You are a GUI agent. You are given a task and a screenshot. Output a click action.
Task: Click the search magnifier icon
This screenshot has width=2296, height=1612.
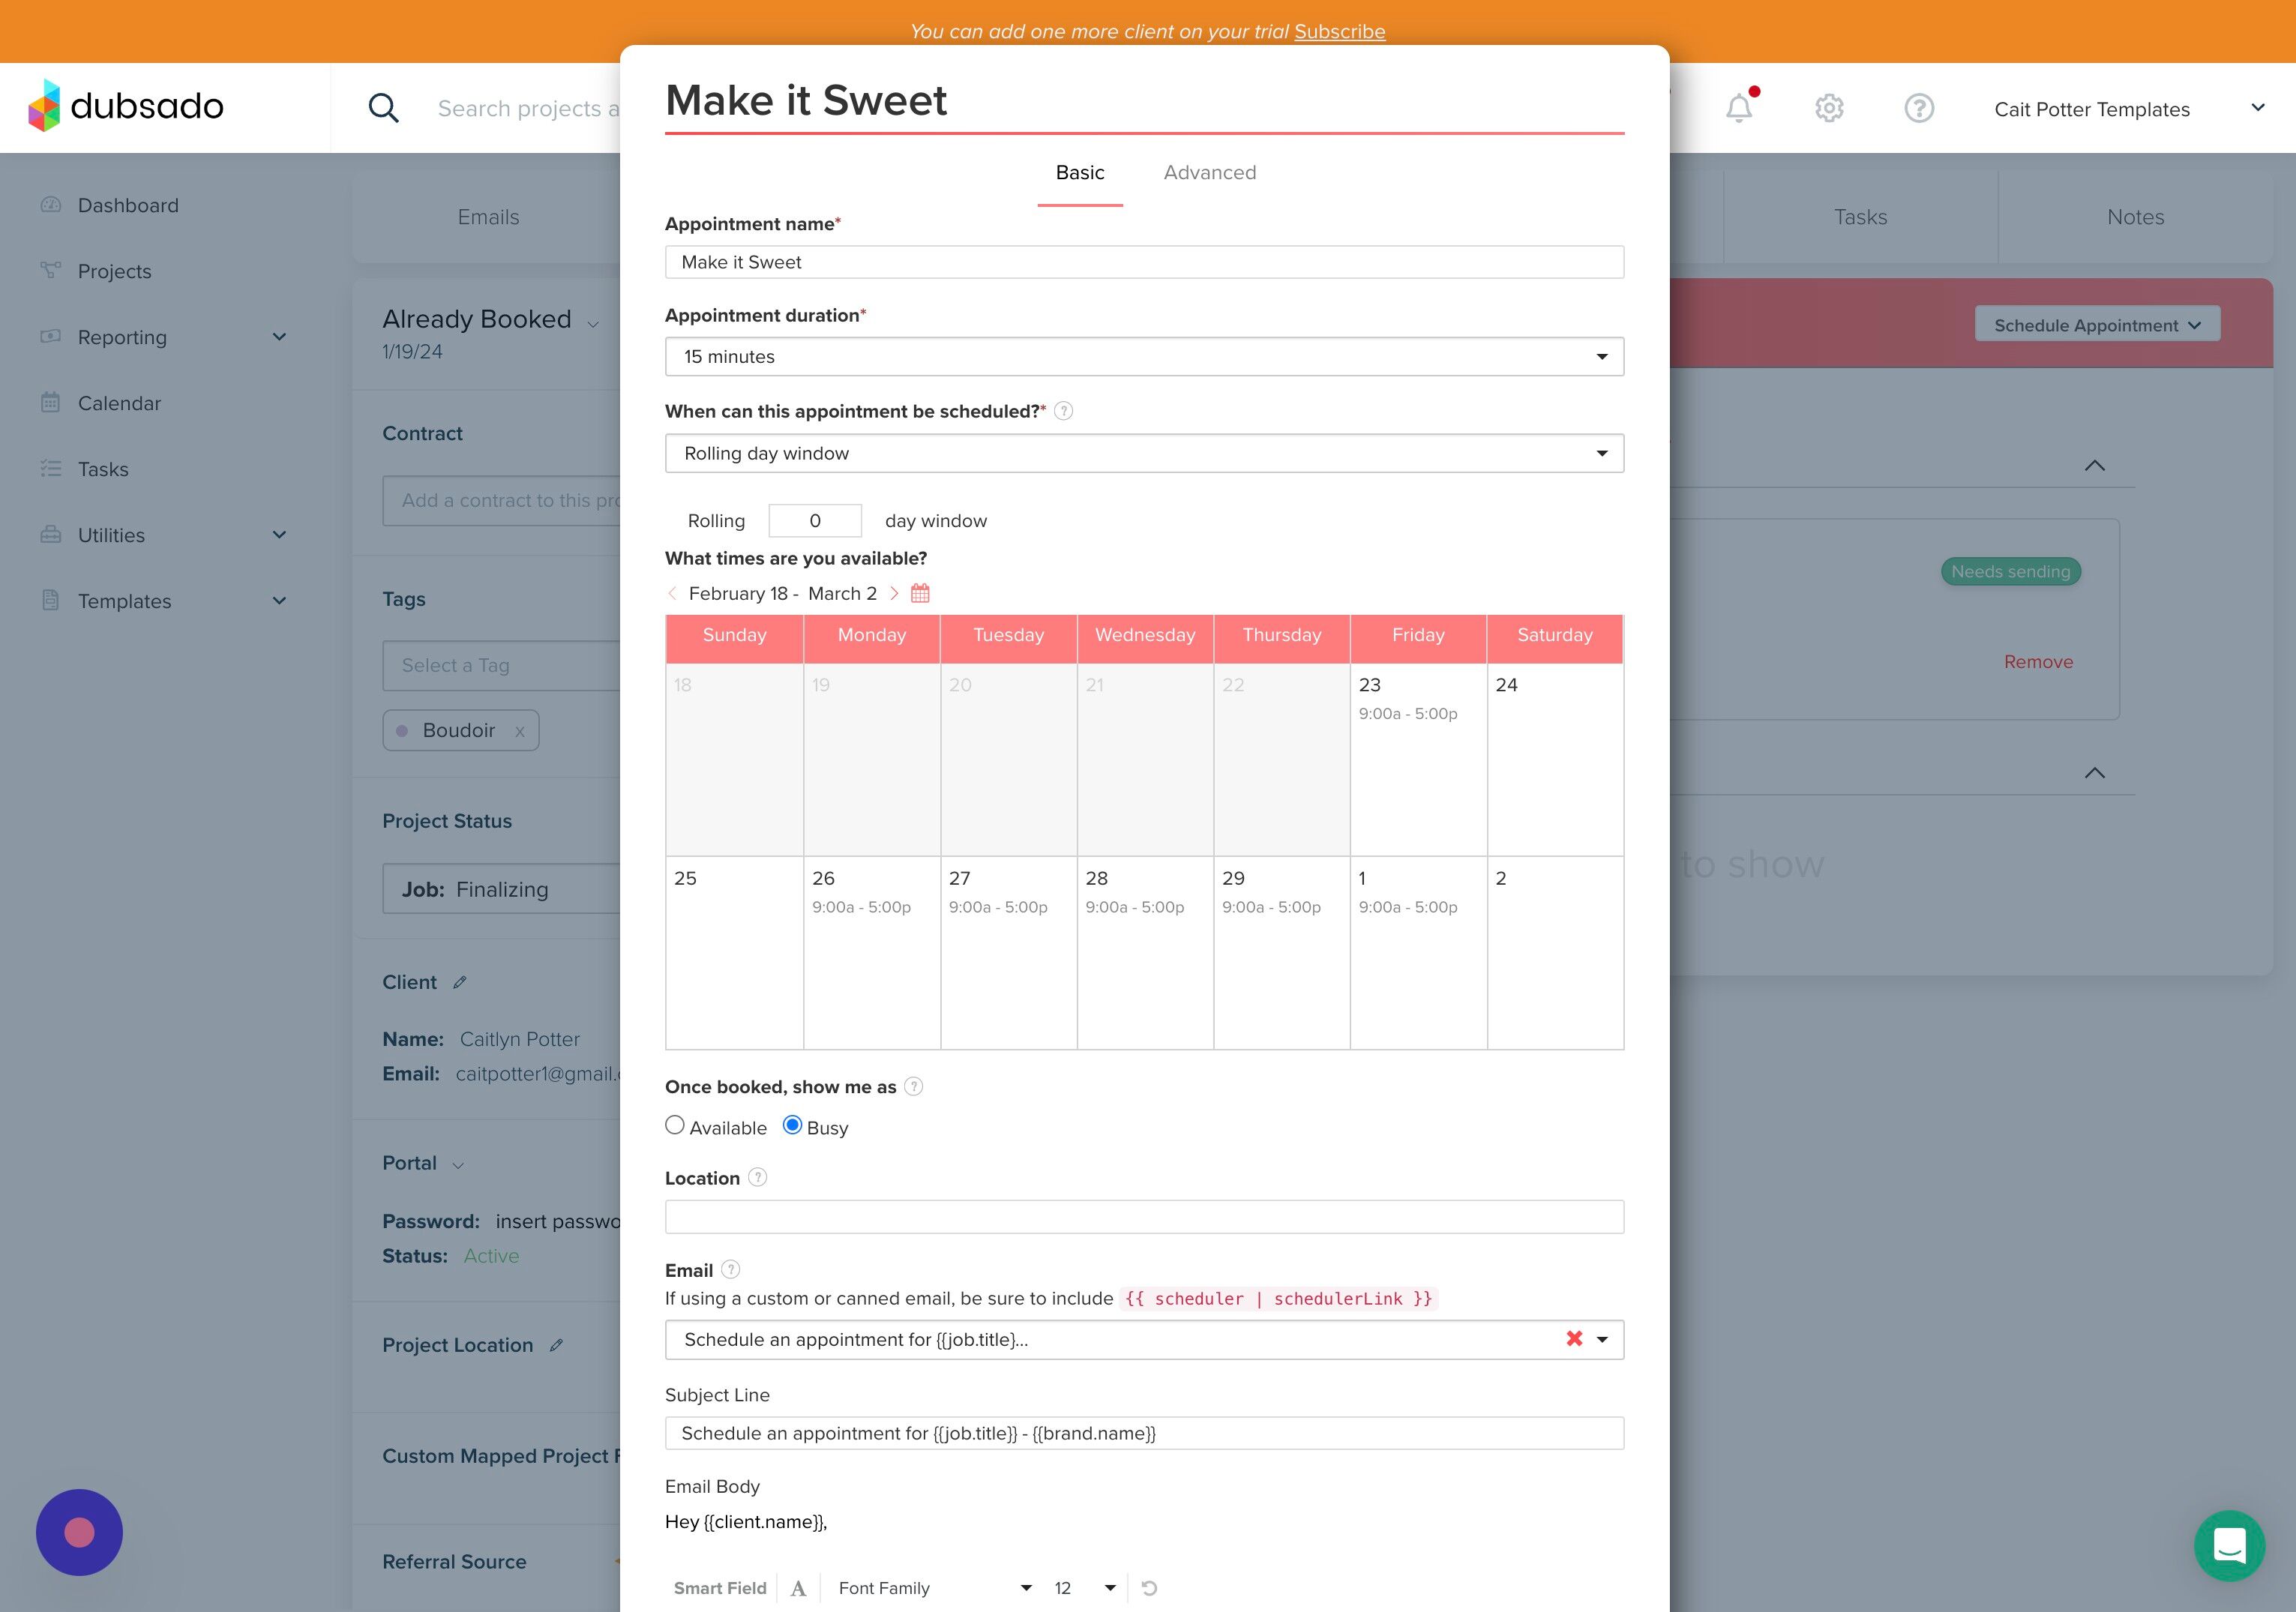pos(383,108)
